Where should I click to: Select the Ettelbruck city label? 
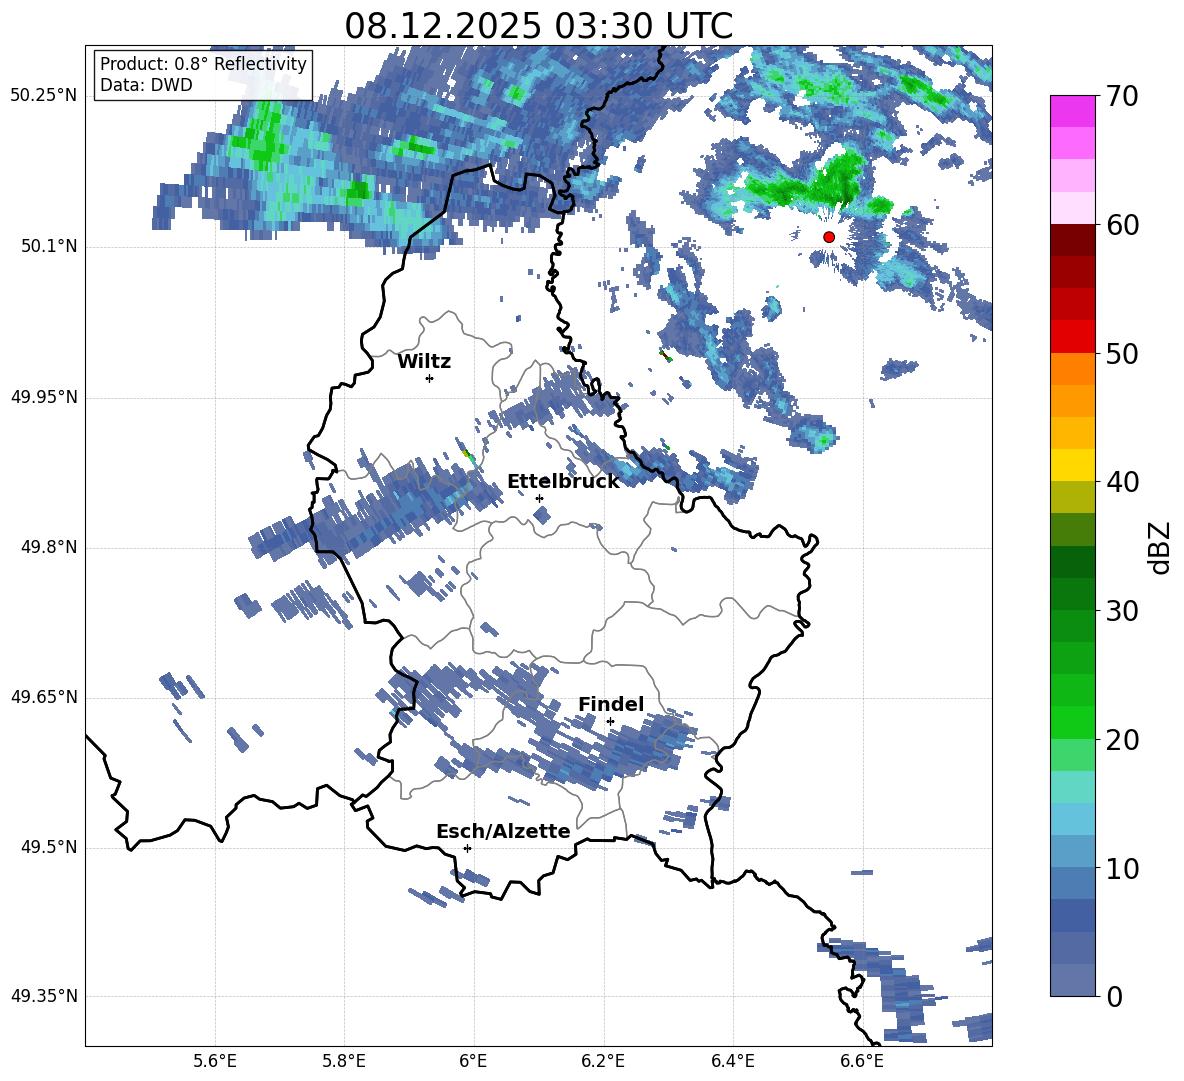pyautogui.click(x=563, y=482)
